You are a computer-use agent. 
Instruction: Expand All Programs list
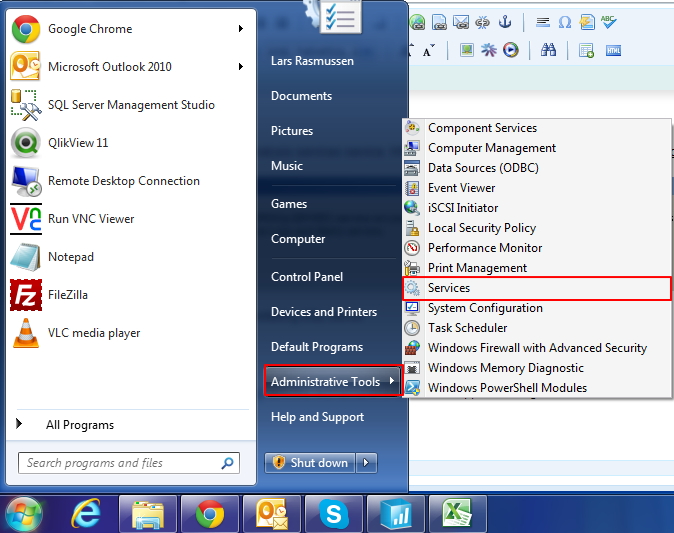[129, 425]
